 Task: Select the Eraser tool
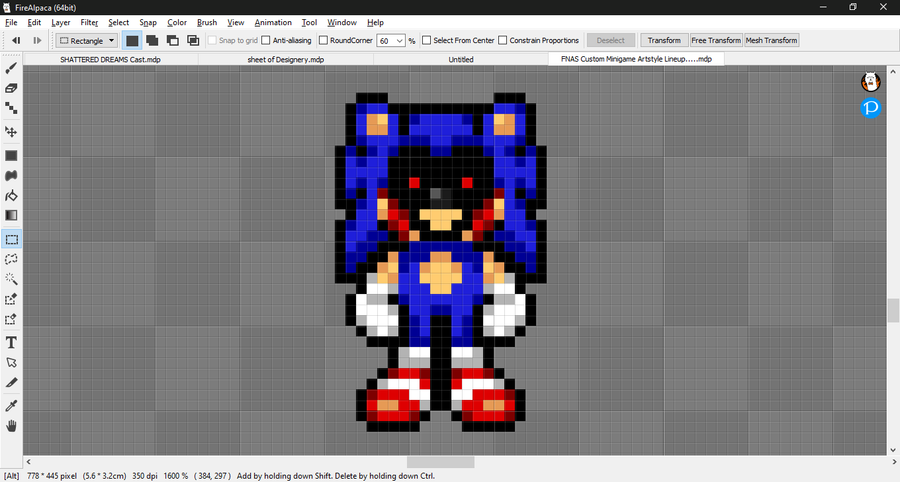pos(11,88)
